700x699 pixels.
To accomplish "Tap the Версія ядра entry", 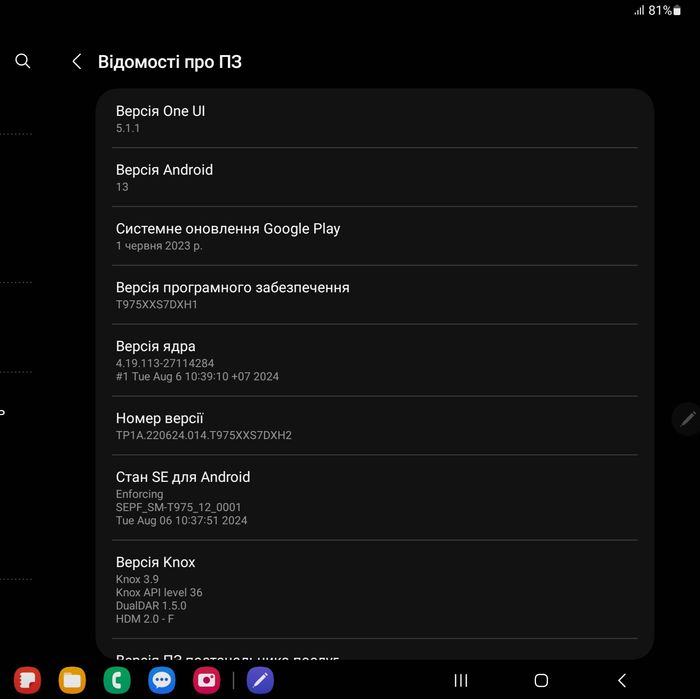I will tap(375, 360).
